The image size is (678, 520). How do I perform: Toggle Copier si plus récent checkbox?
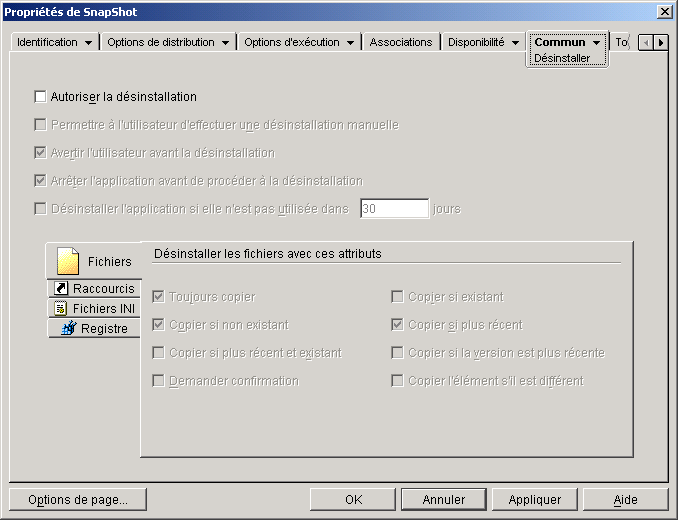point(397,325)
